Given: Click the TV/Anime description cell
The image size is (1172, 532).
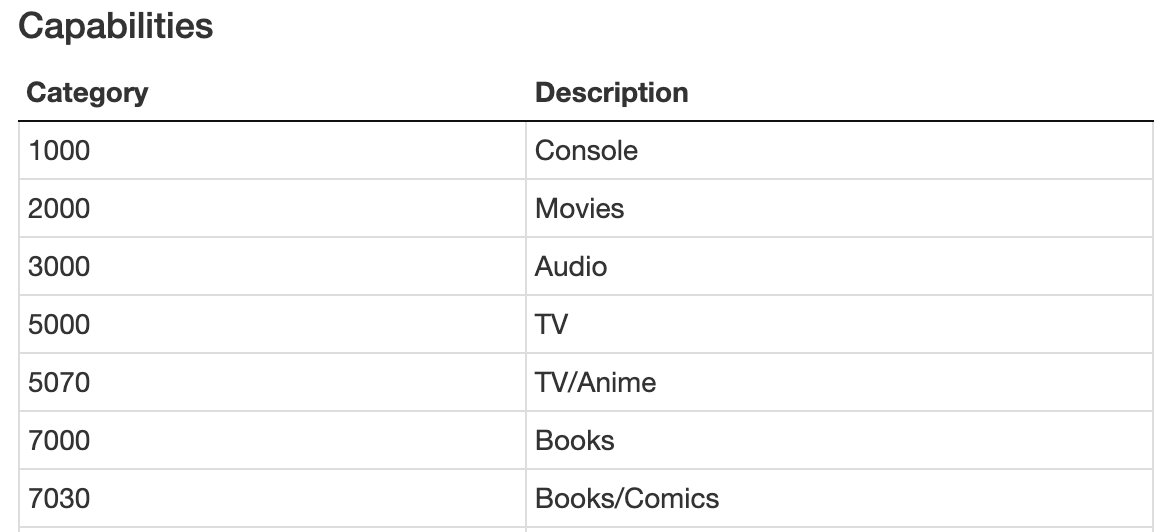Looking at the screenshot, I should [x=839, y=383].
